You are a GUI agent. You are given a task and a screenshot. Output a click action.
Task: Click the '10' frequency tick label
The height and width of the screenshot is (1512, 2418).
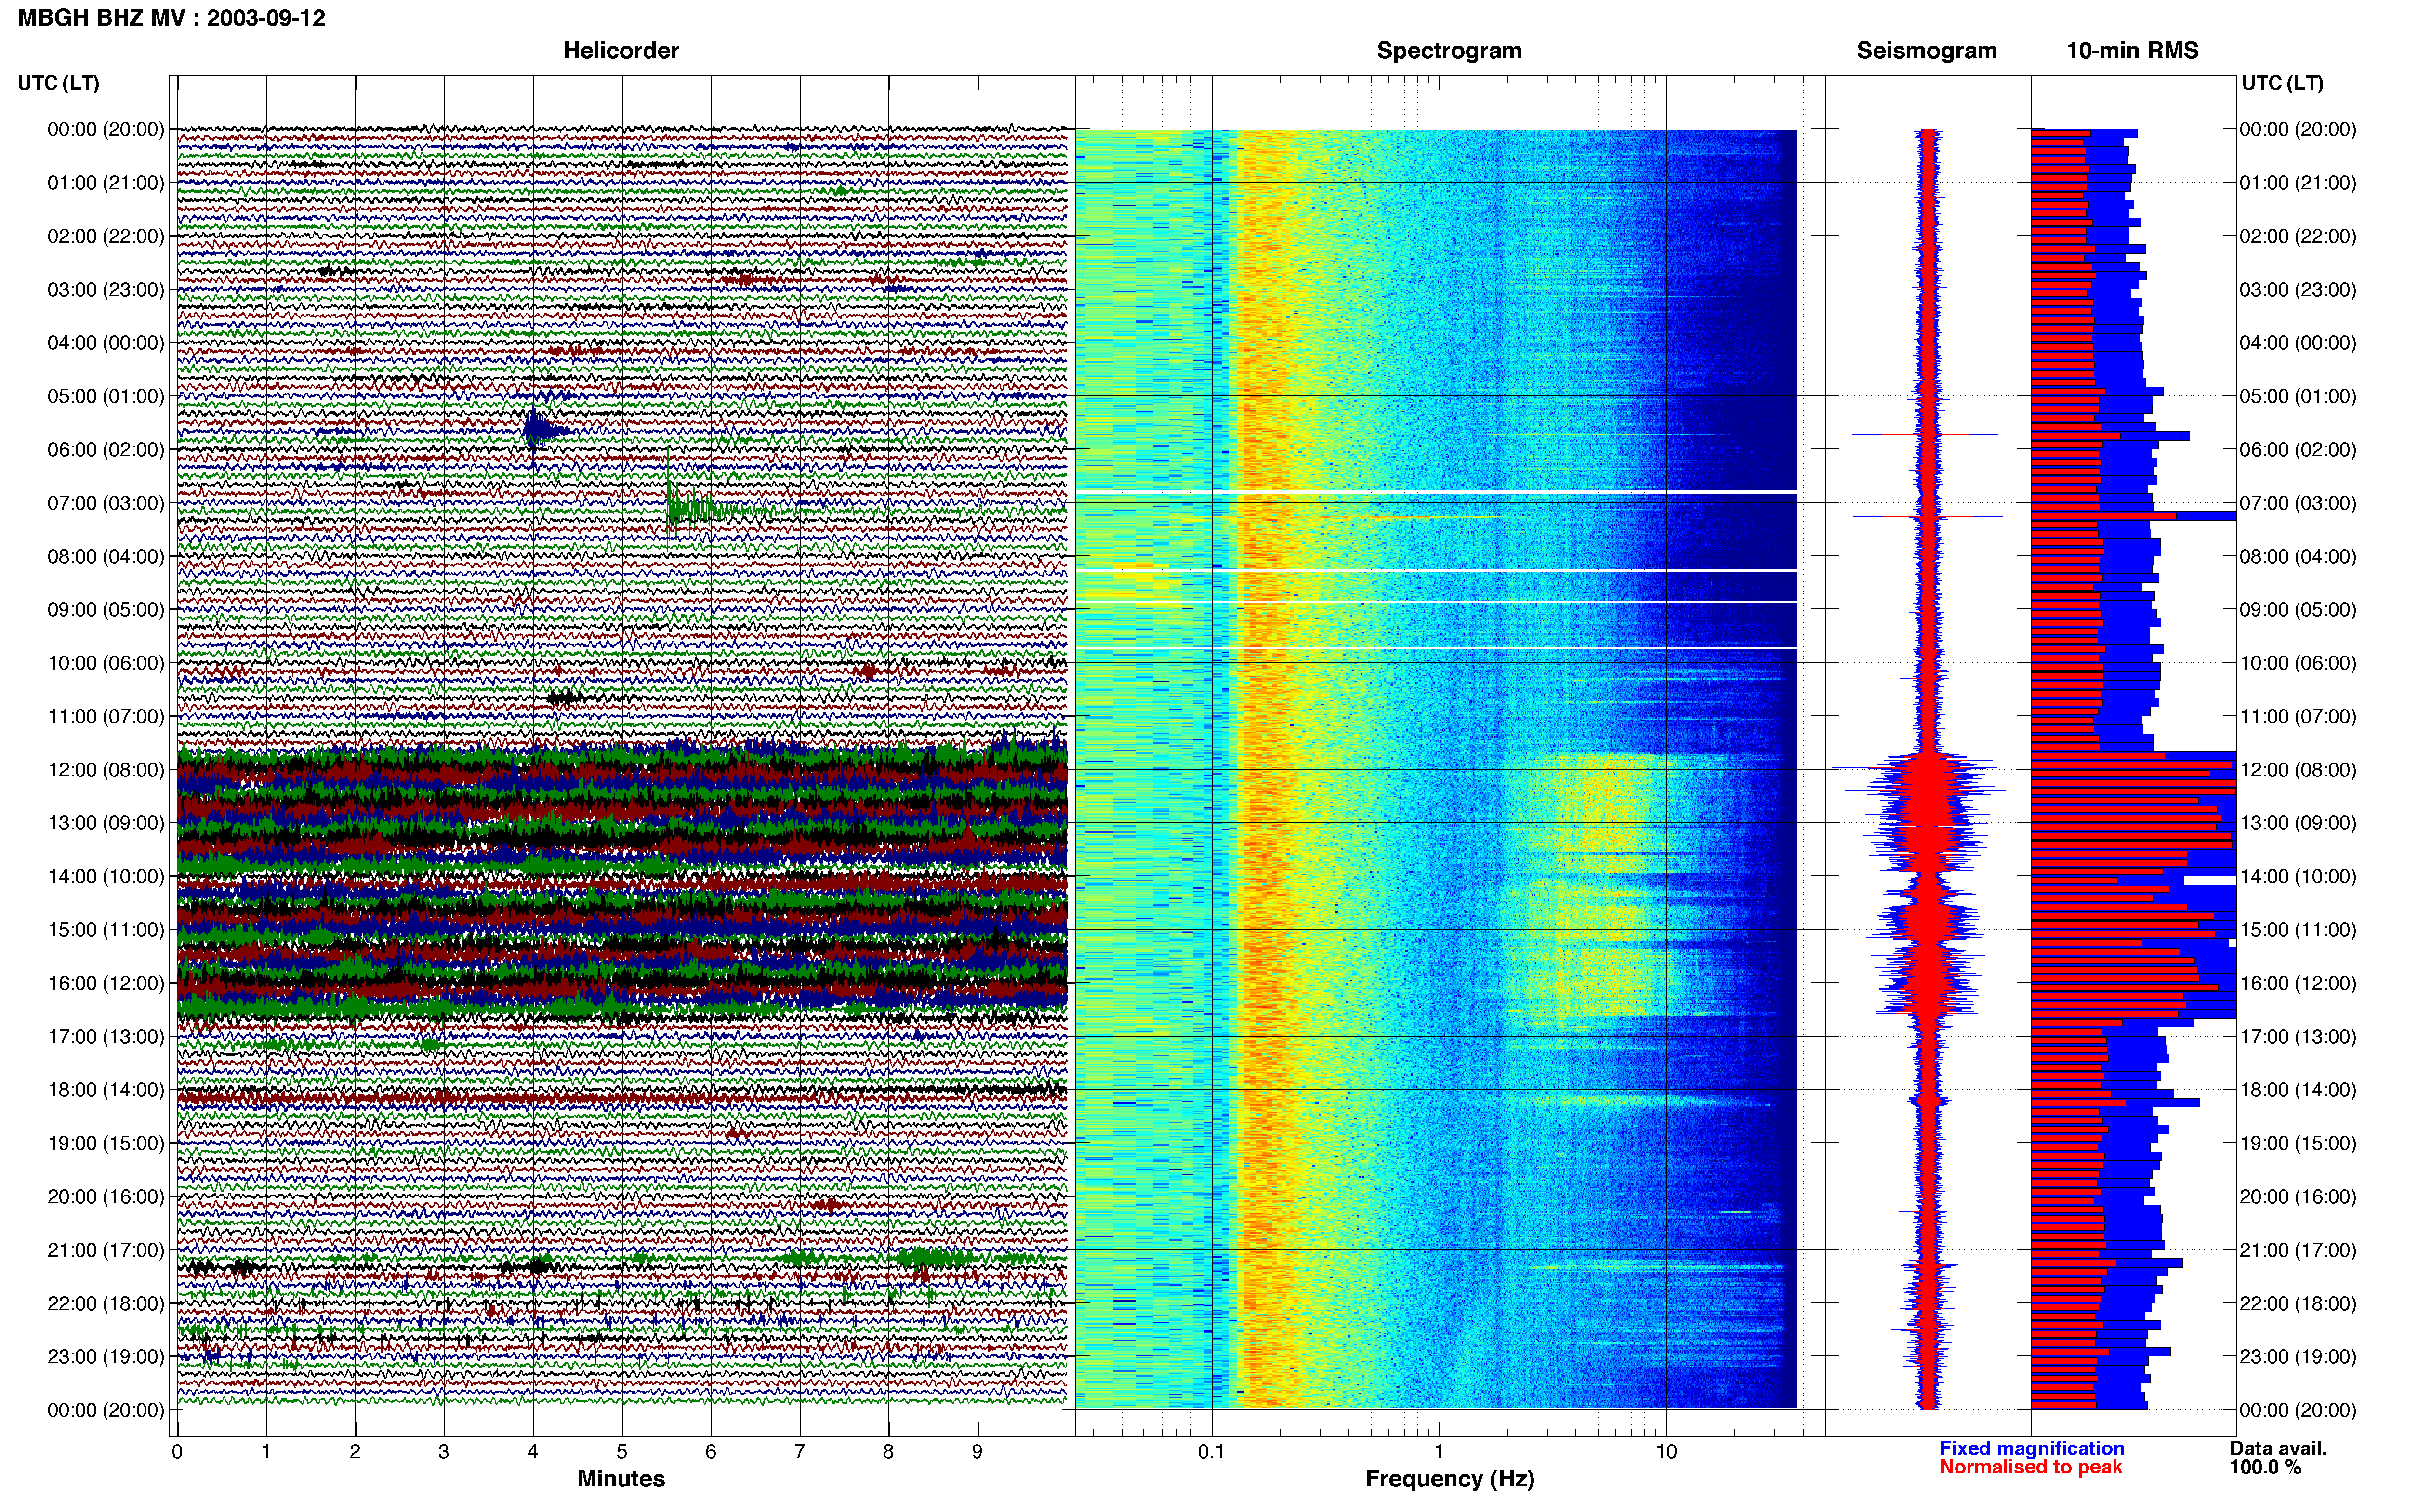pos(1666,1452)
